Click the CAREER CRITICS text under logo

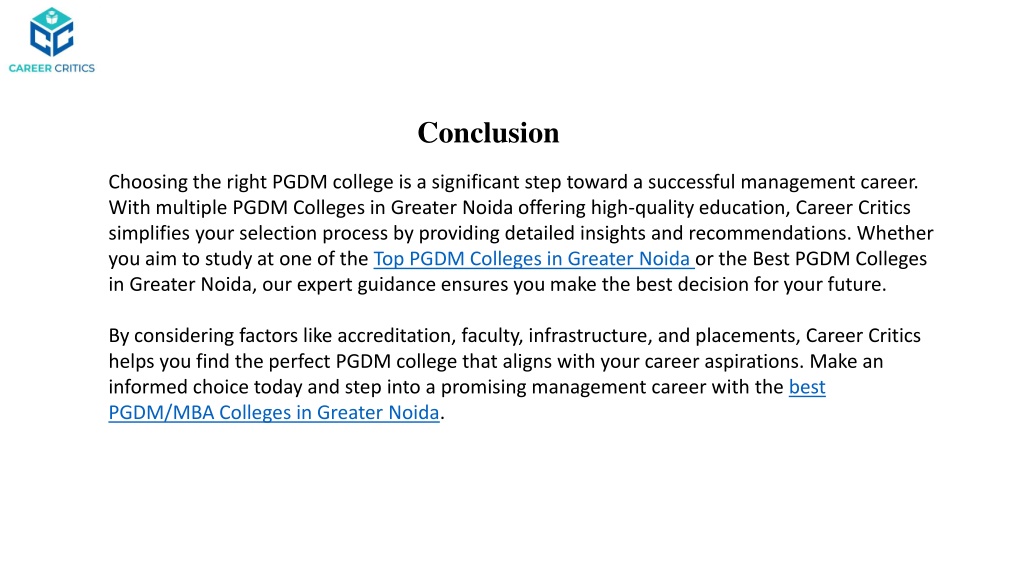pos(52,68)
